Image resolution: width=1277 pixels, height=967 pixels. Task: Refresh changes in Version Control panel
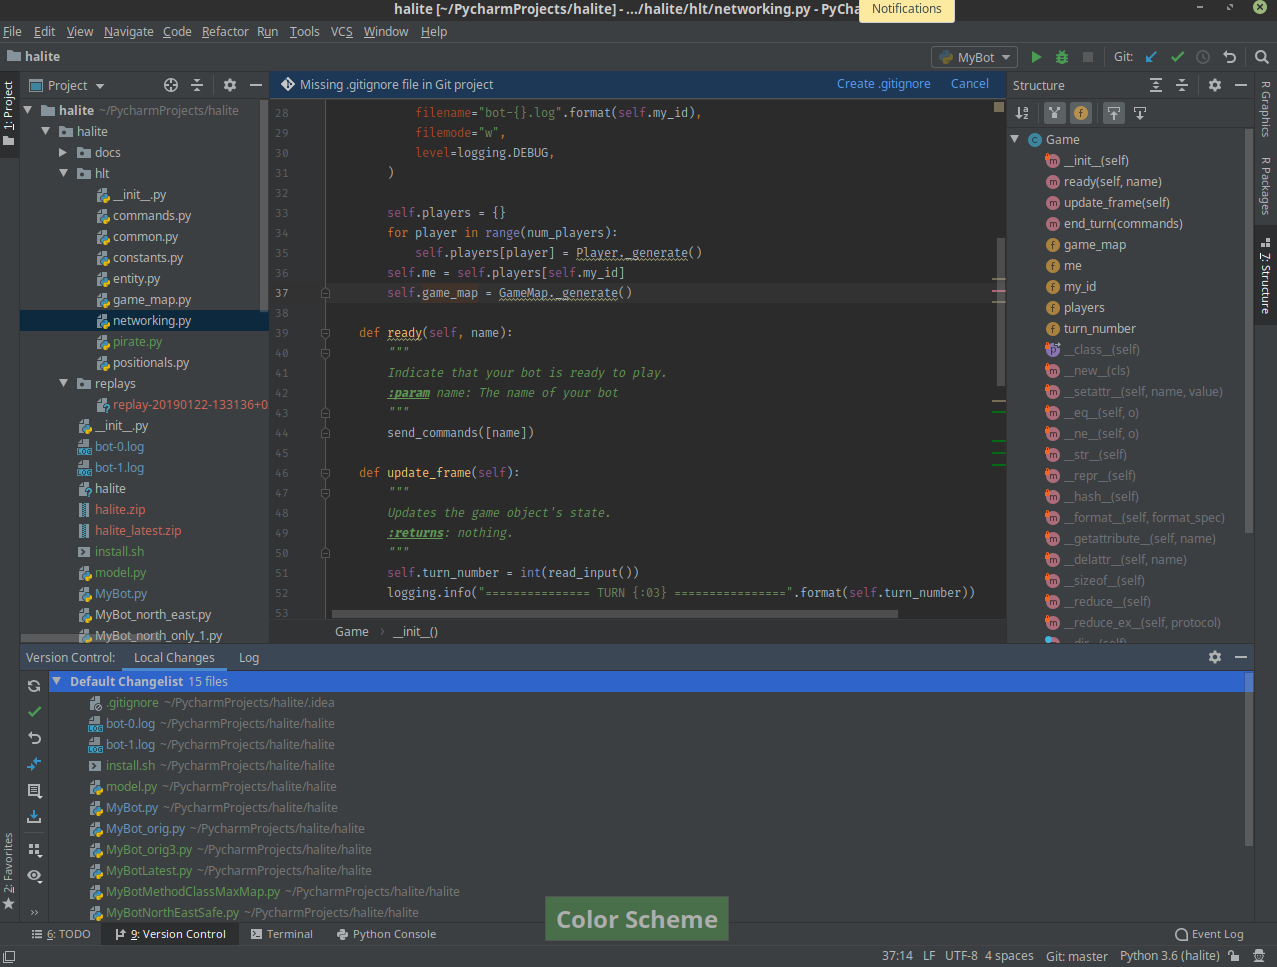[33, 686]
